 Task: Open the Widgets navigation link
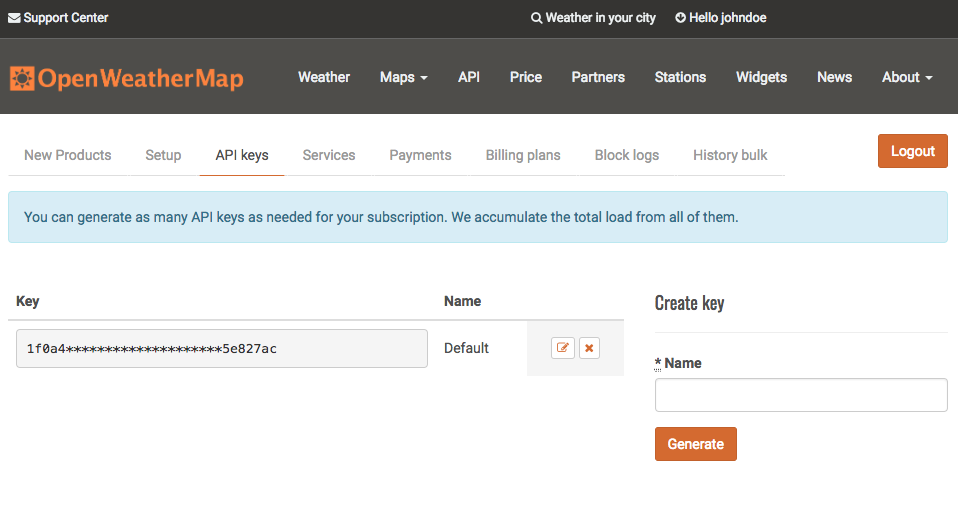pyautogui.click(x=761, y=77)
